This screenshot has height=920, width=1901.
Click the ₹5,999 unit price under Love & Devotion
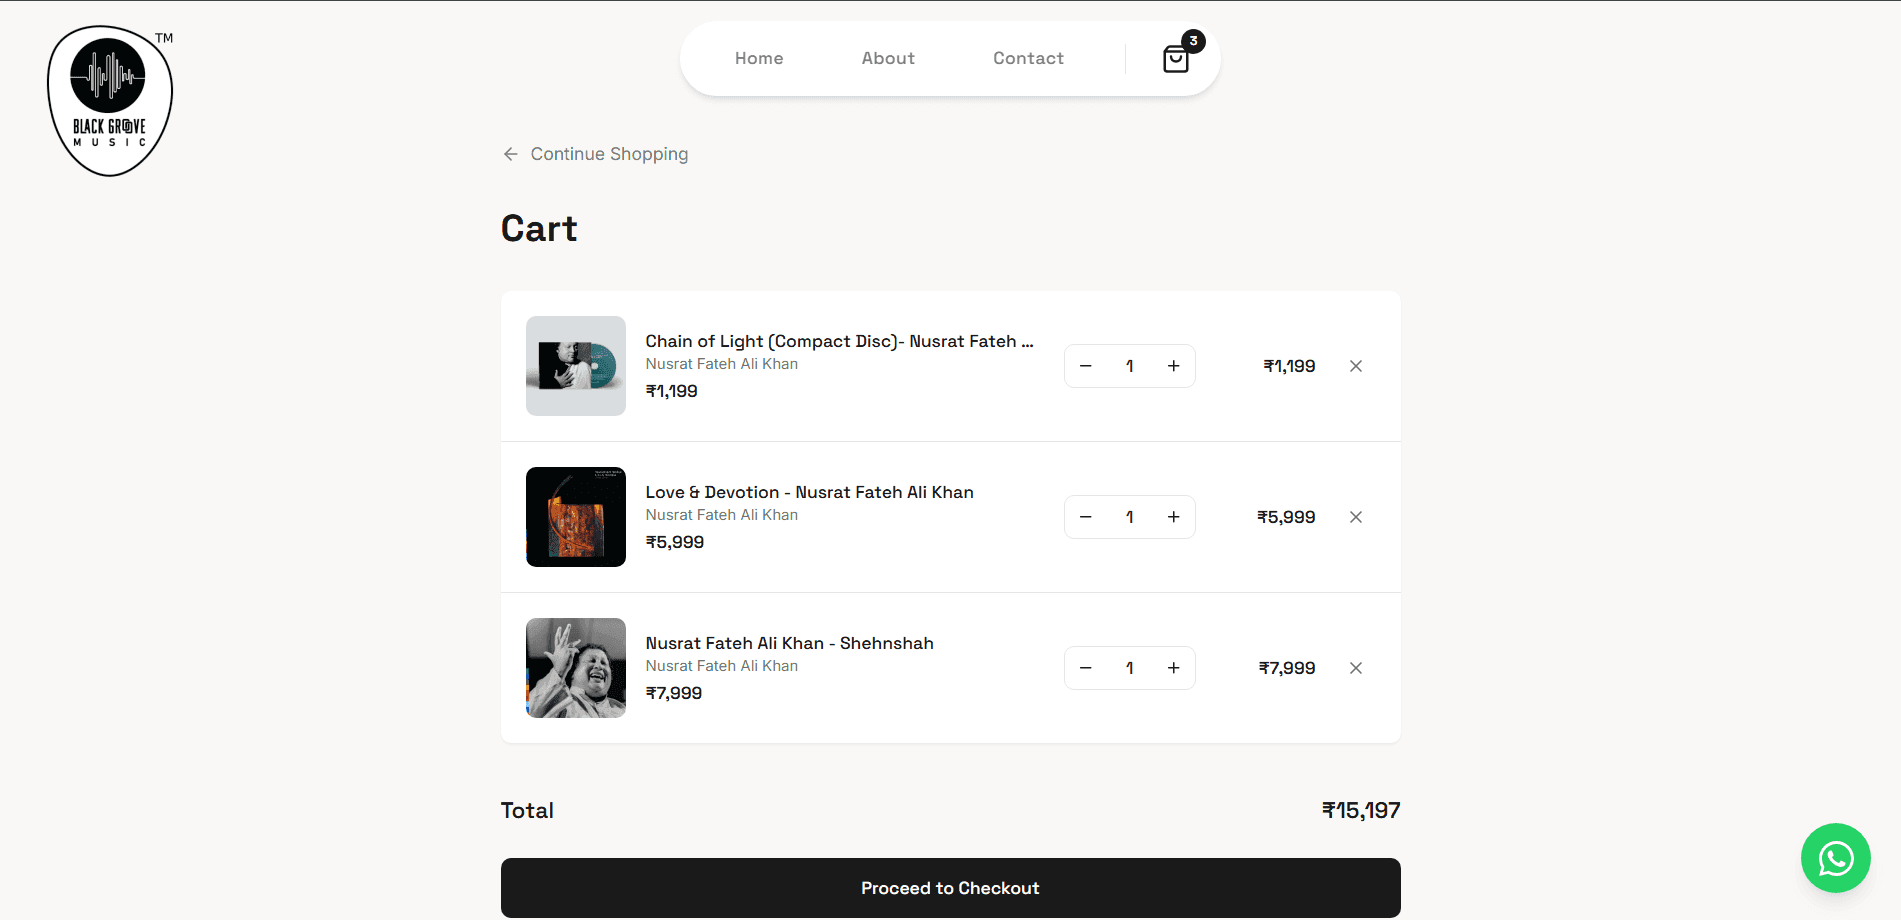coord(674,542)
